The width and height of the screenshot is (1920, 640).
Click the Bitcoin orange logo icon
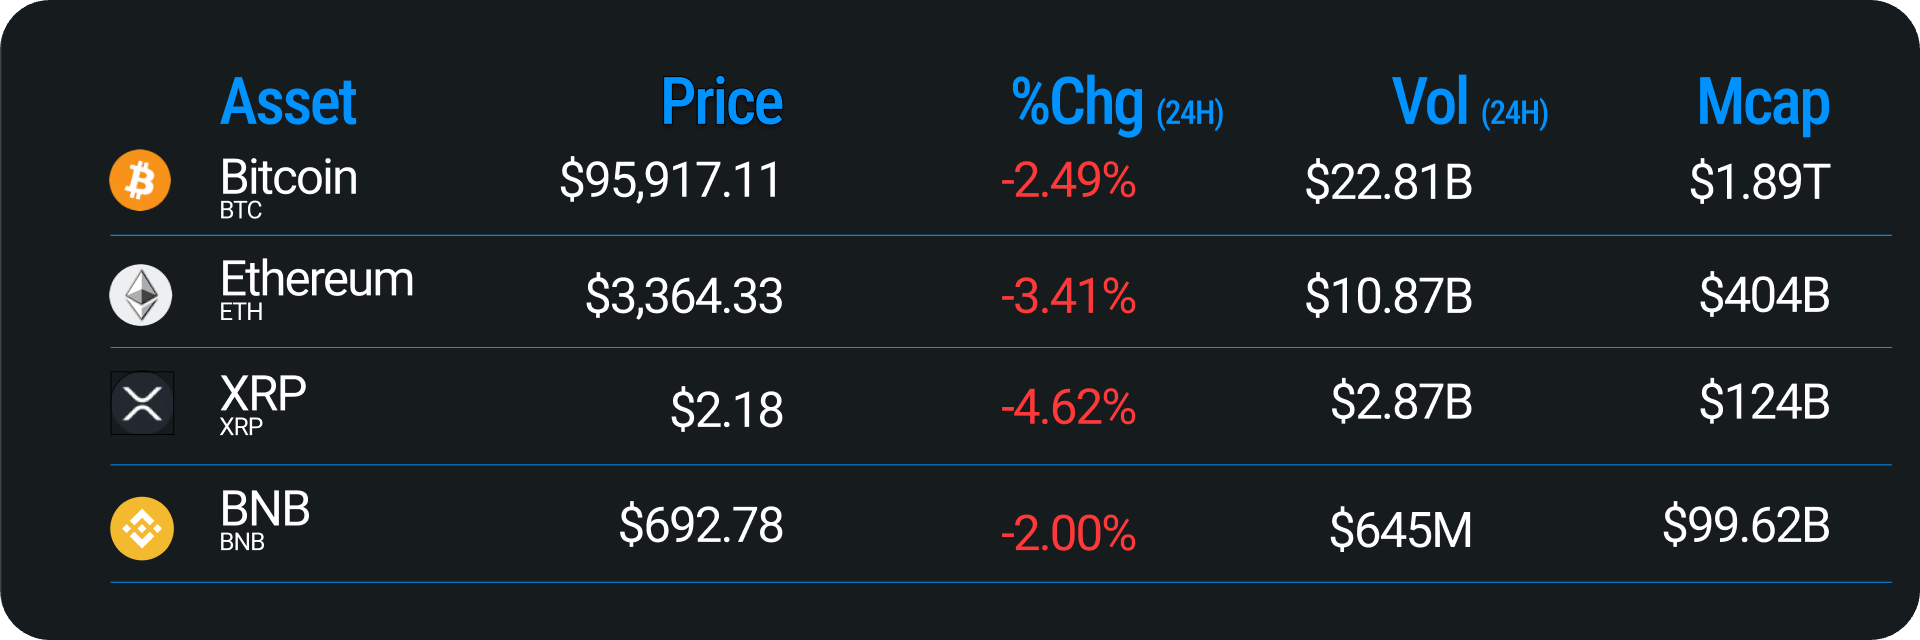pos(140,181)
